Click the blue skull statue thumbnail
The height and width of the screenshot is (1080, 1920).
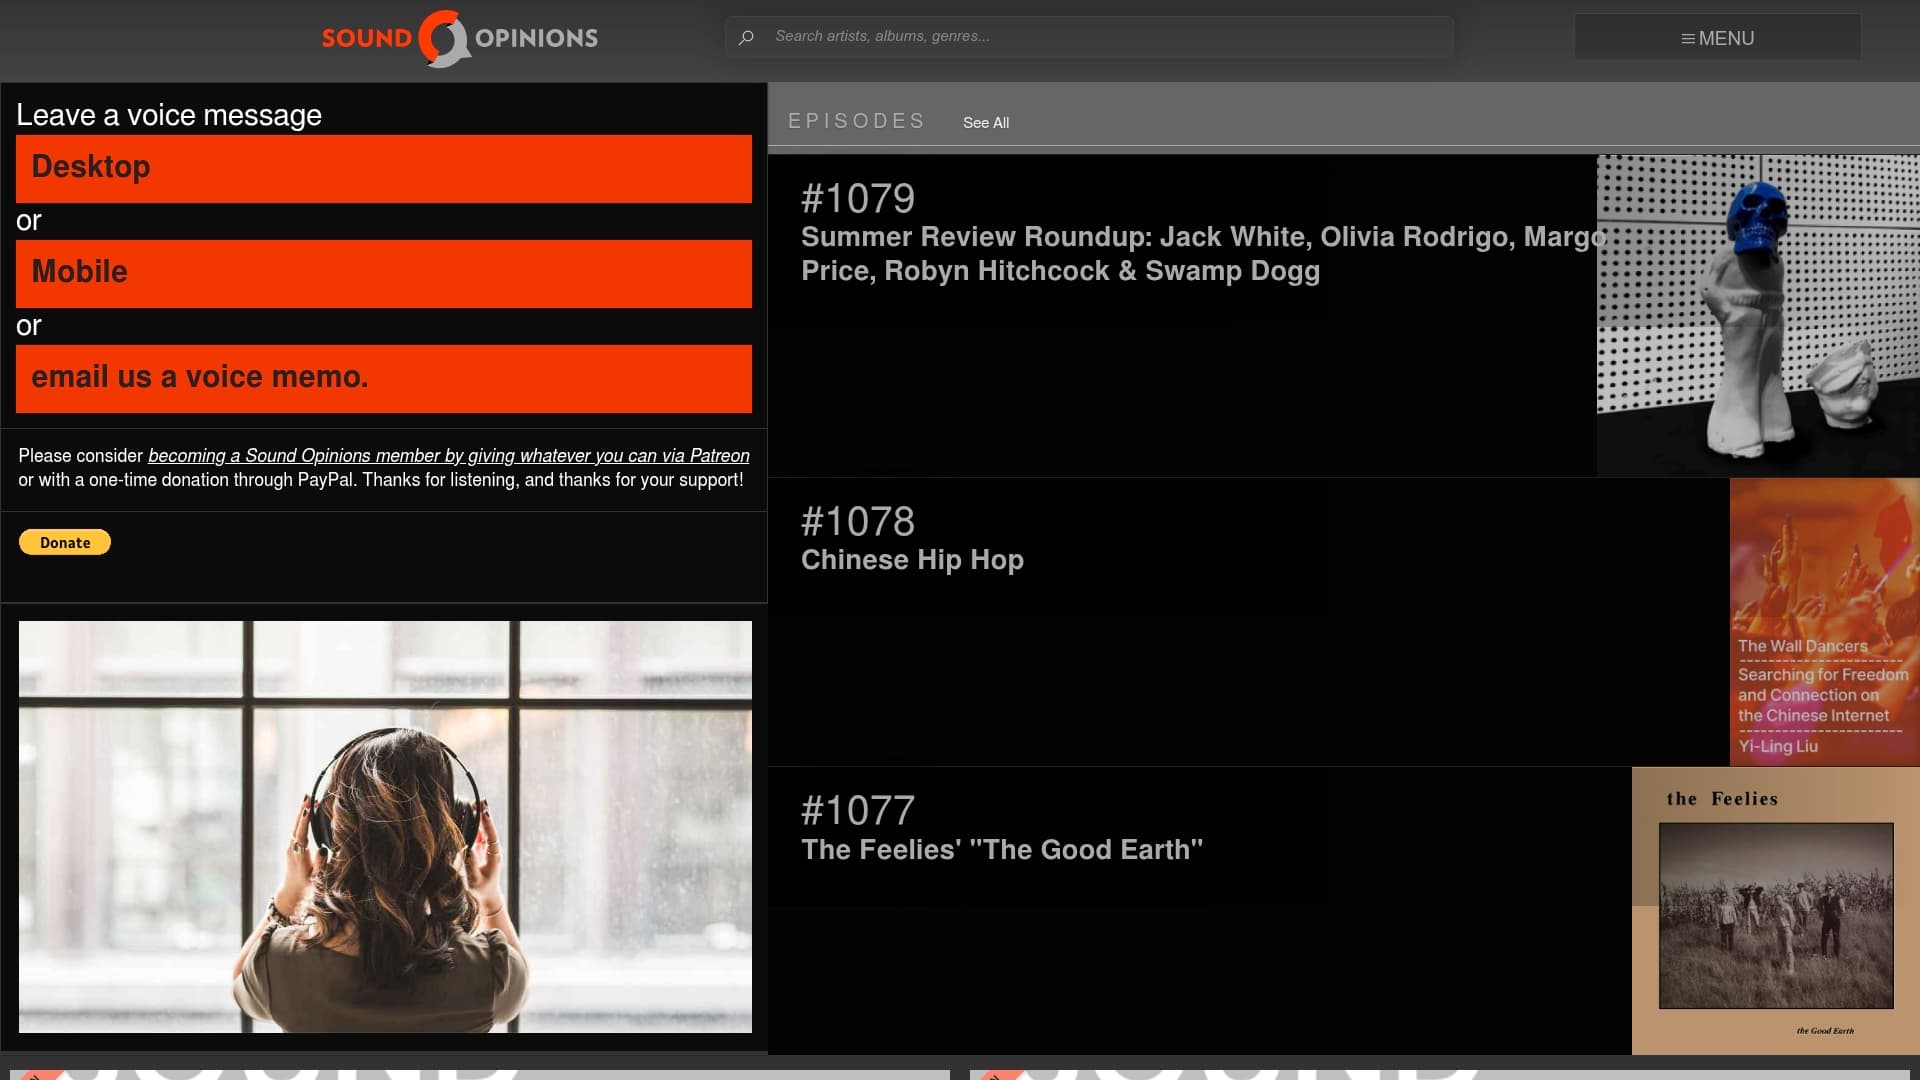click(x=1758, y=316)
